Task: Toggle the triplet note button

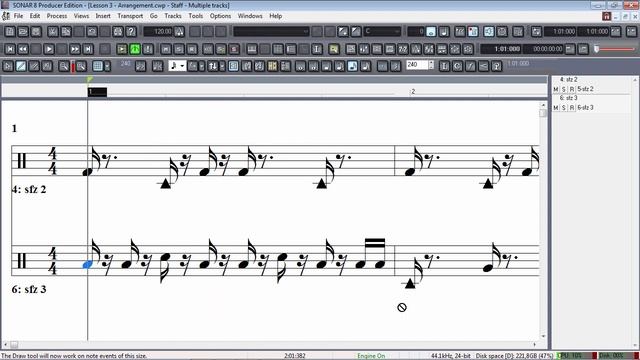Action: pos(395,66)
